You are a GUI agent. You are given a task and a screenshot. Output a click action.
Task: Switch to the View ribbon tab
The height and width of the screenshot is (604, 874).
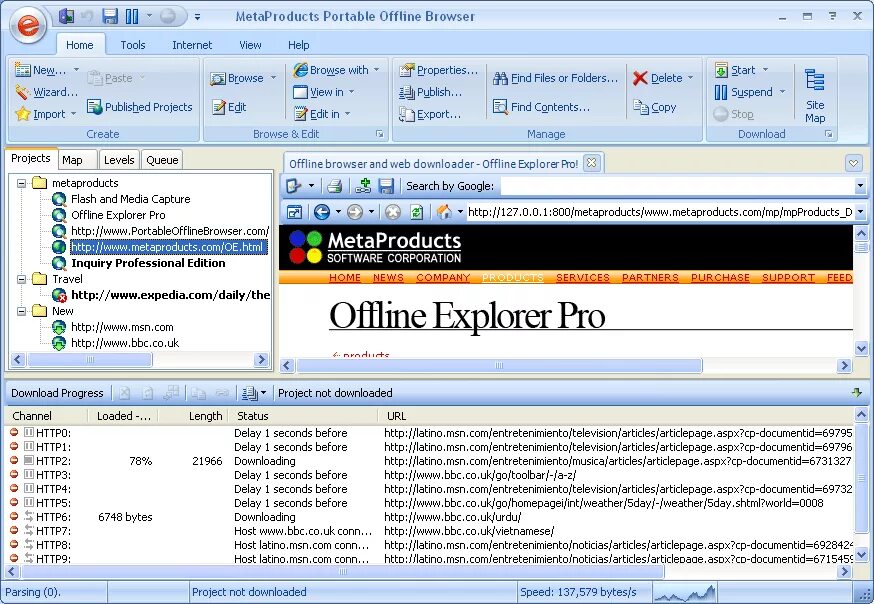(x=250, y=45)
